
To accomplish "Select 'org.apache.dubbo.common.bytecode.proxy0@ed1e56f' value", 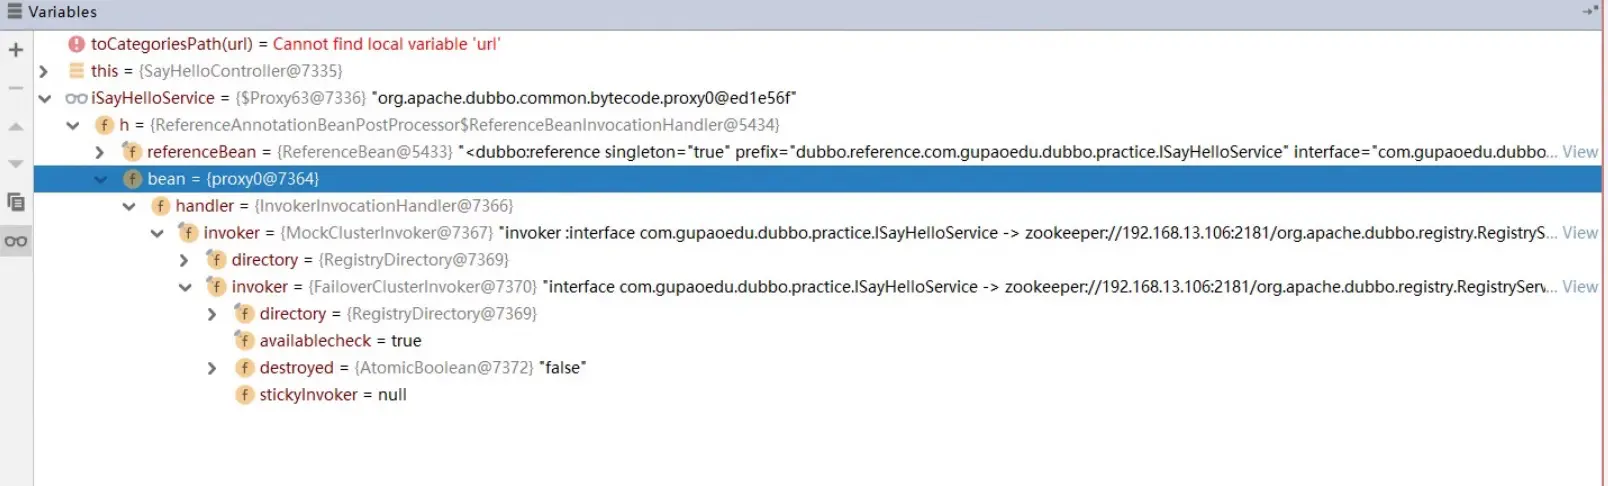I will 584,98.
